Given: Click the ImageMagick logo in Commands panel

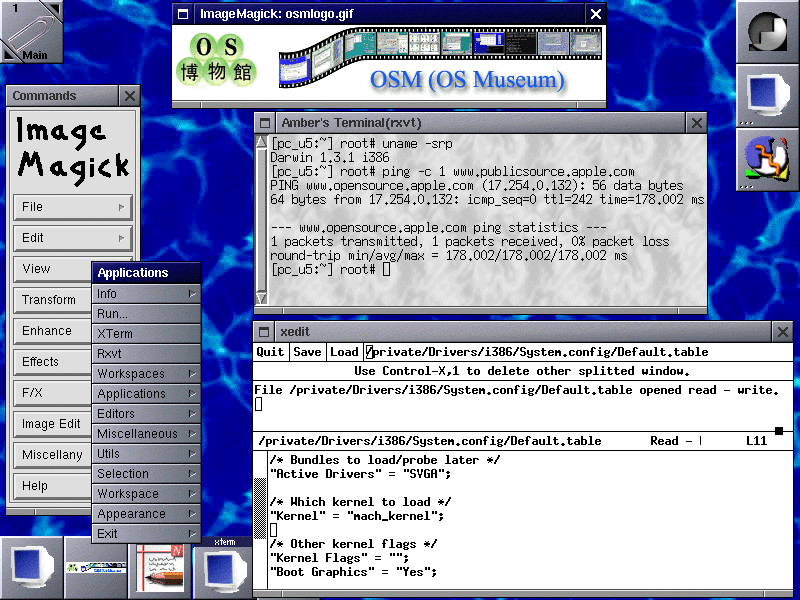Looking at the screenshot, I should [73, 149].
